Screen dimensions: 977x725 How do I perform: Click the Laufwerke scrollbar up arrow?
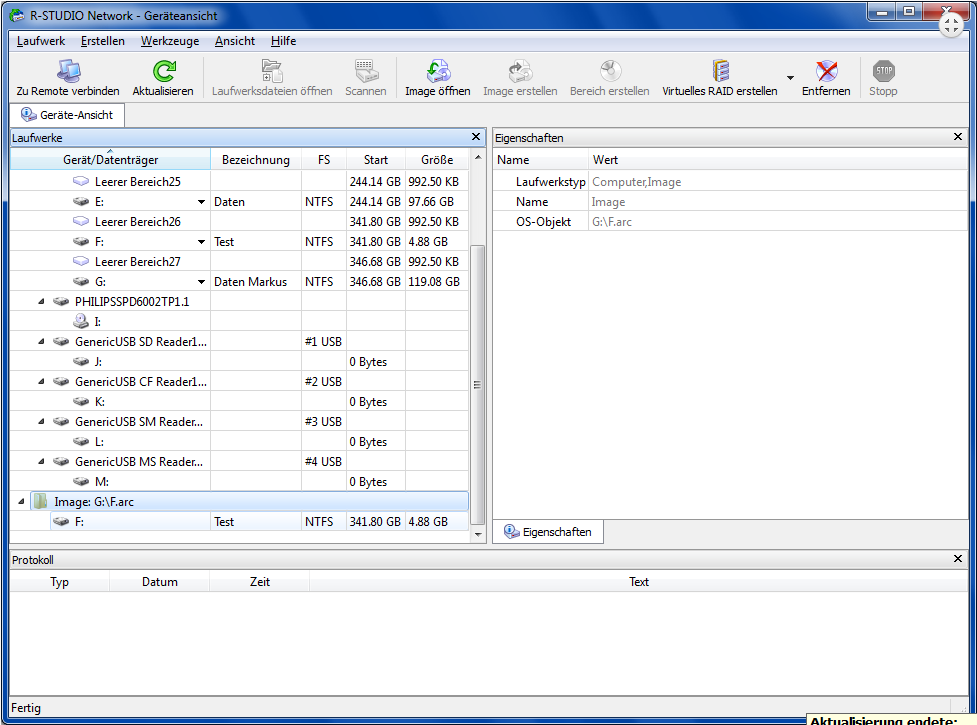(478, 158)
